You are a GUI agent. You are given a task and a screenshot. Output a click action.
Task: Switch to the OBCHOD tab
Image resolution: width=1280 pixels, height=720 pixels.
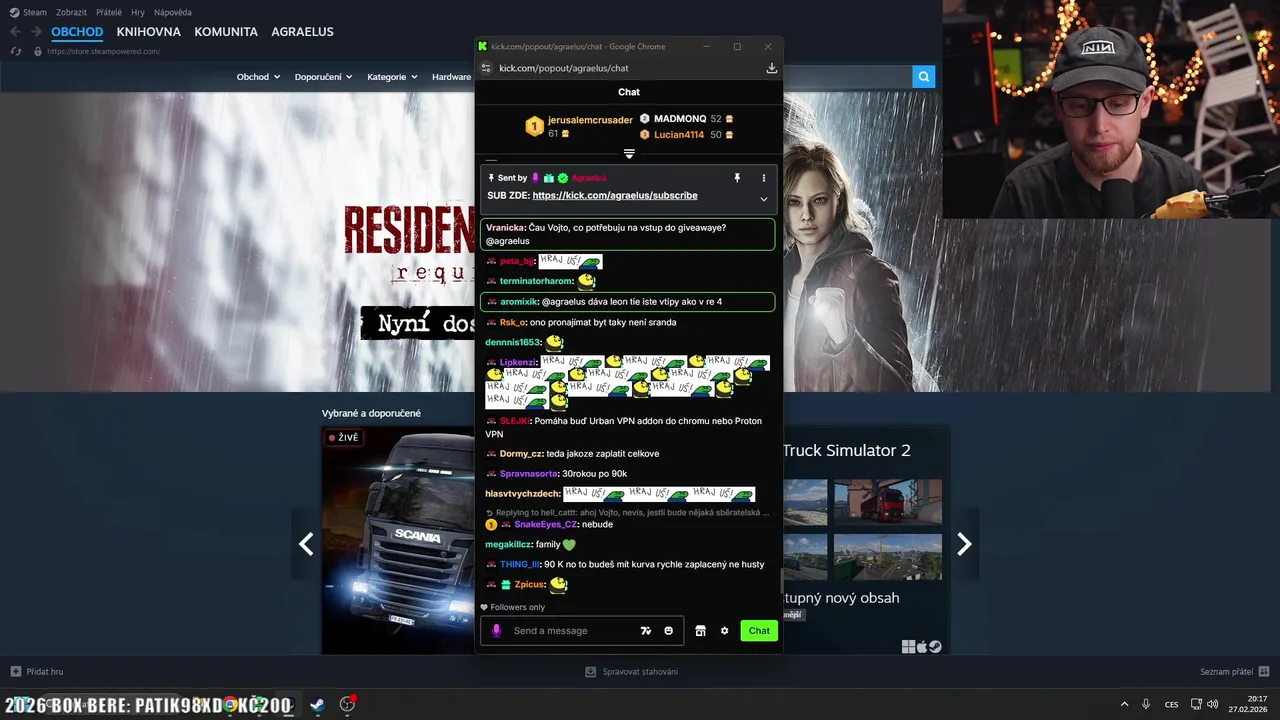(x=77, y=32)
